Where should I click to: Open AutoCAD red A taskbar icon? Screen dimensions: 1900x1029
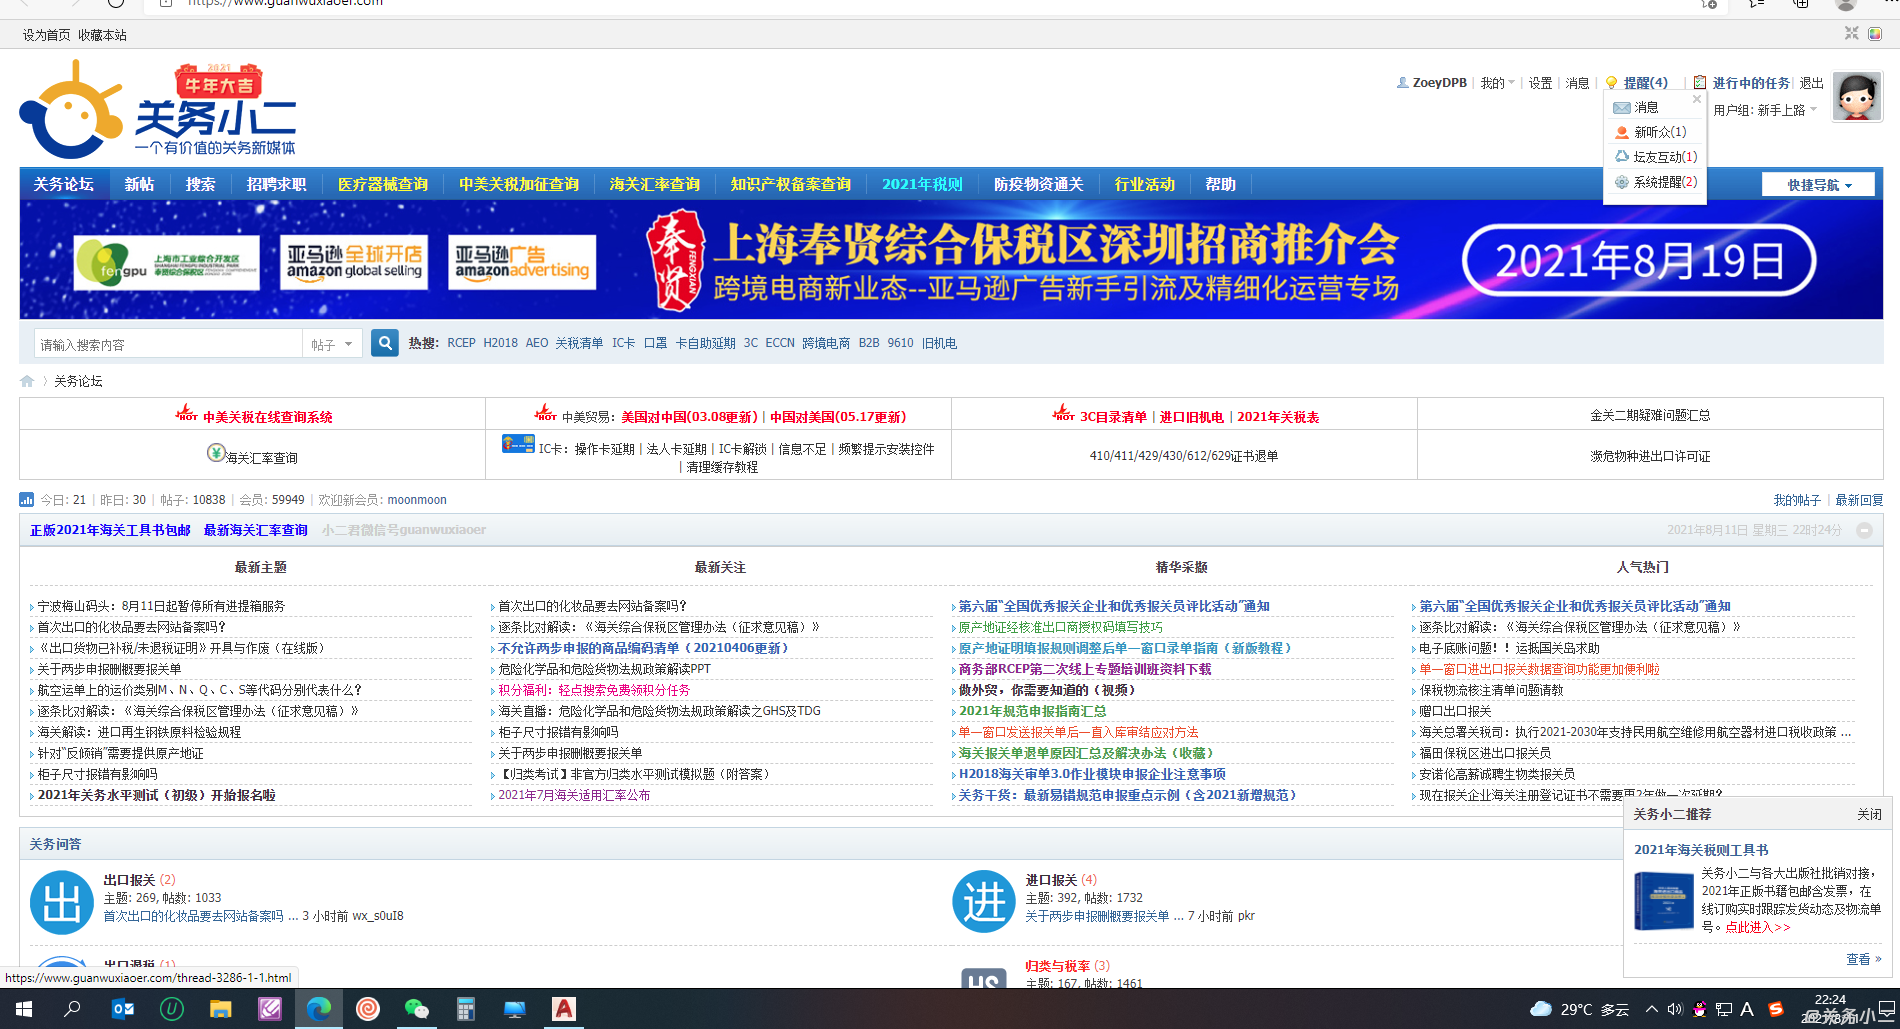[564, 1009]
